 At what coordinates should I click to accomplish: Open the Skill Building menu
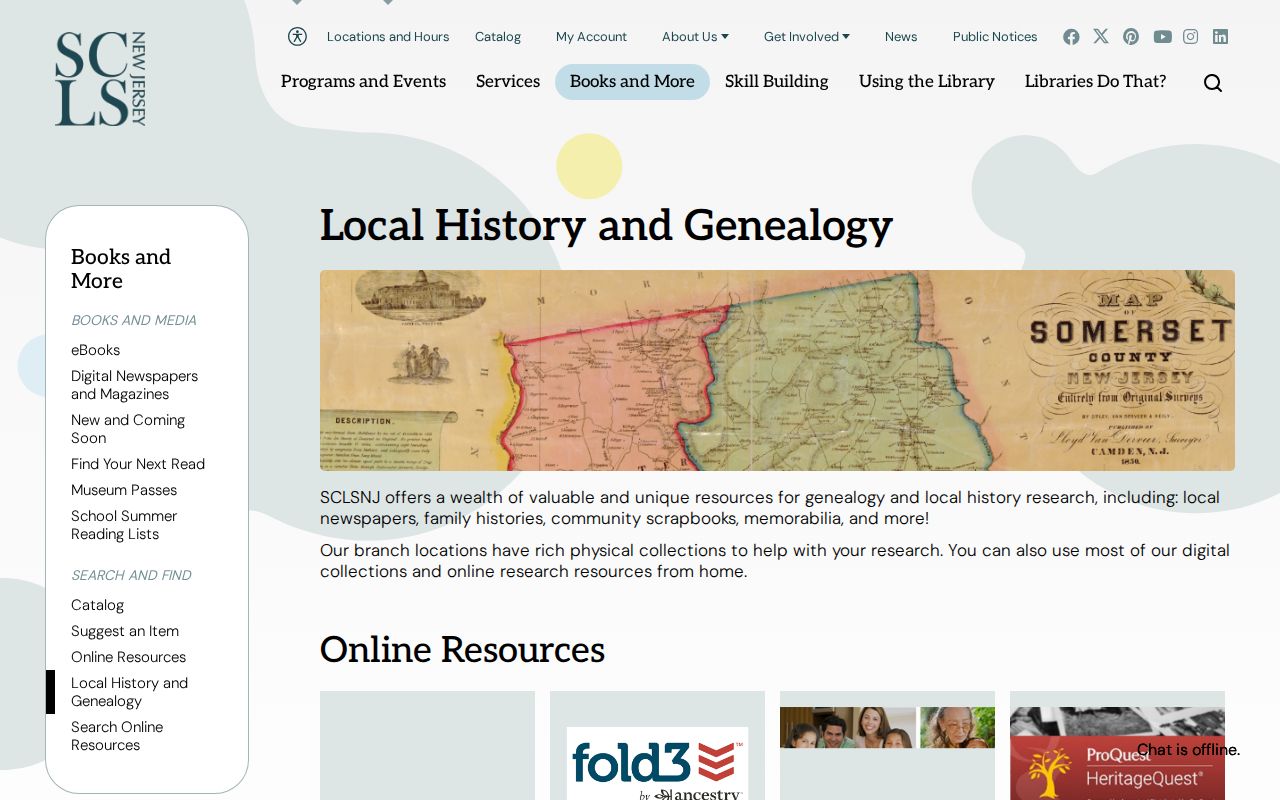[x=777, y=82]
